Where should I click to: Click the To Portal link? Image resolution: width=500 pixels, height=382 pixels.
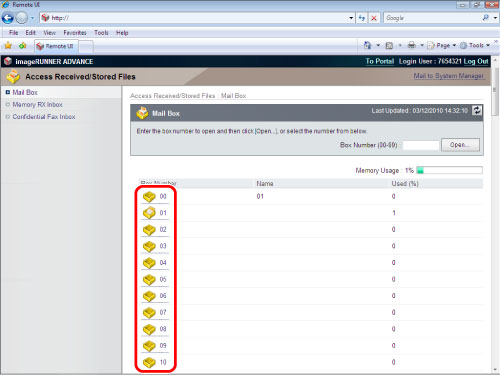point(380,61)
